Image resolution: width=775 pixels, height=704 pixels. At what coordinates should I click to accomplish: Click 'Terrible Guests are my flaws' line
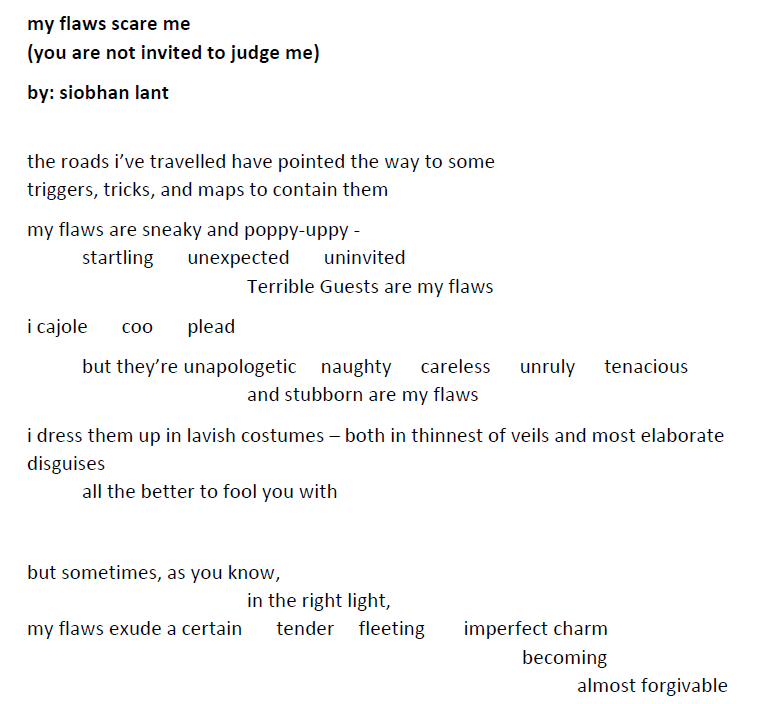370,287
